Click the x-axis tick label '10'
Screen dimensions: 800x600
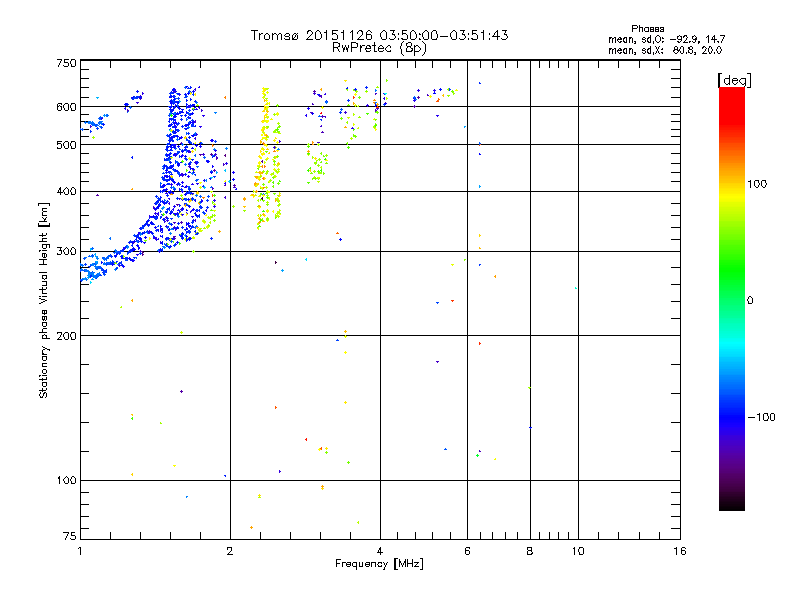[578, 551]
